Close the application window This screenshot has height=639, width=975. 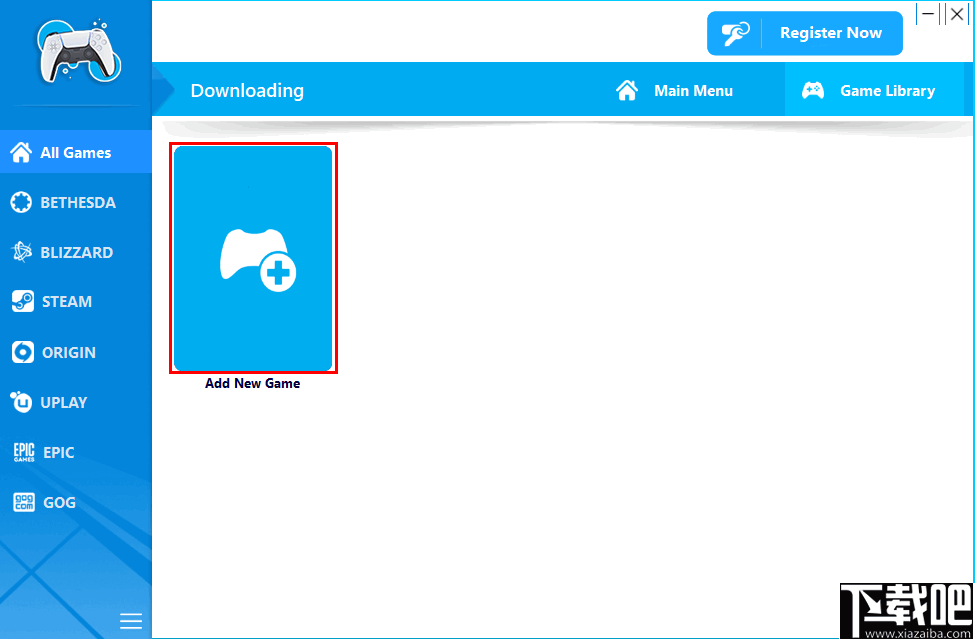pyautogui.click(x=957, y=14)
